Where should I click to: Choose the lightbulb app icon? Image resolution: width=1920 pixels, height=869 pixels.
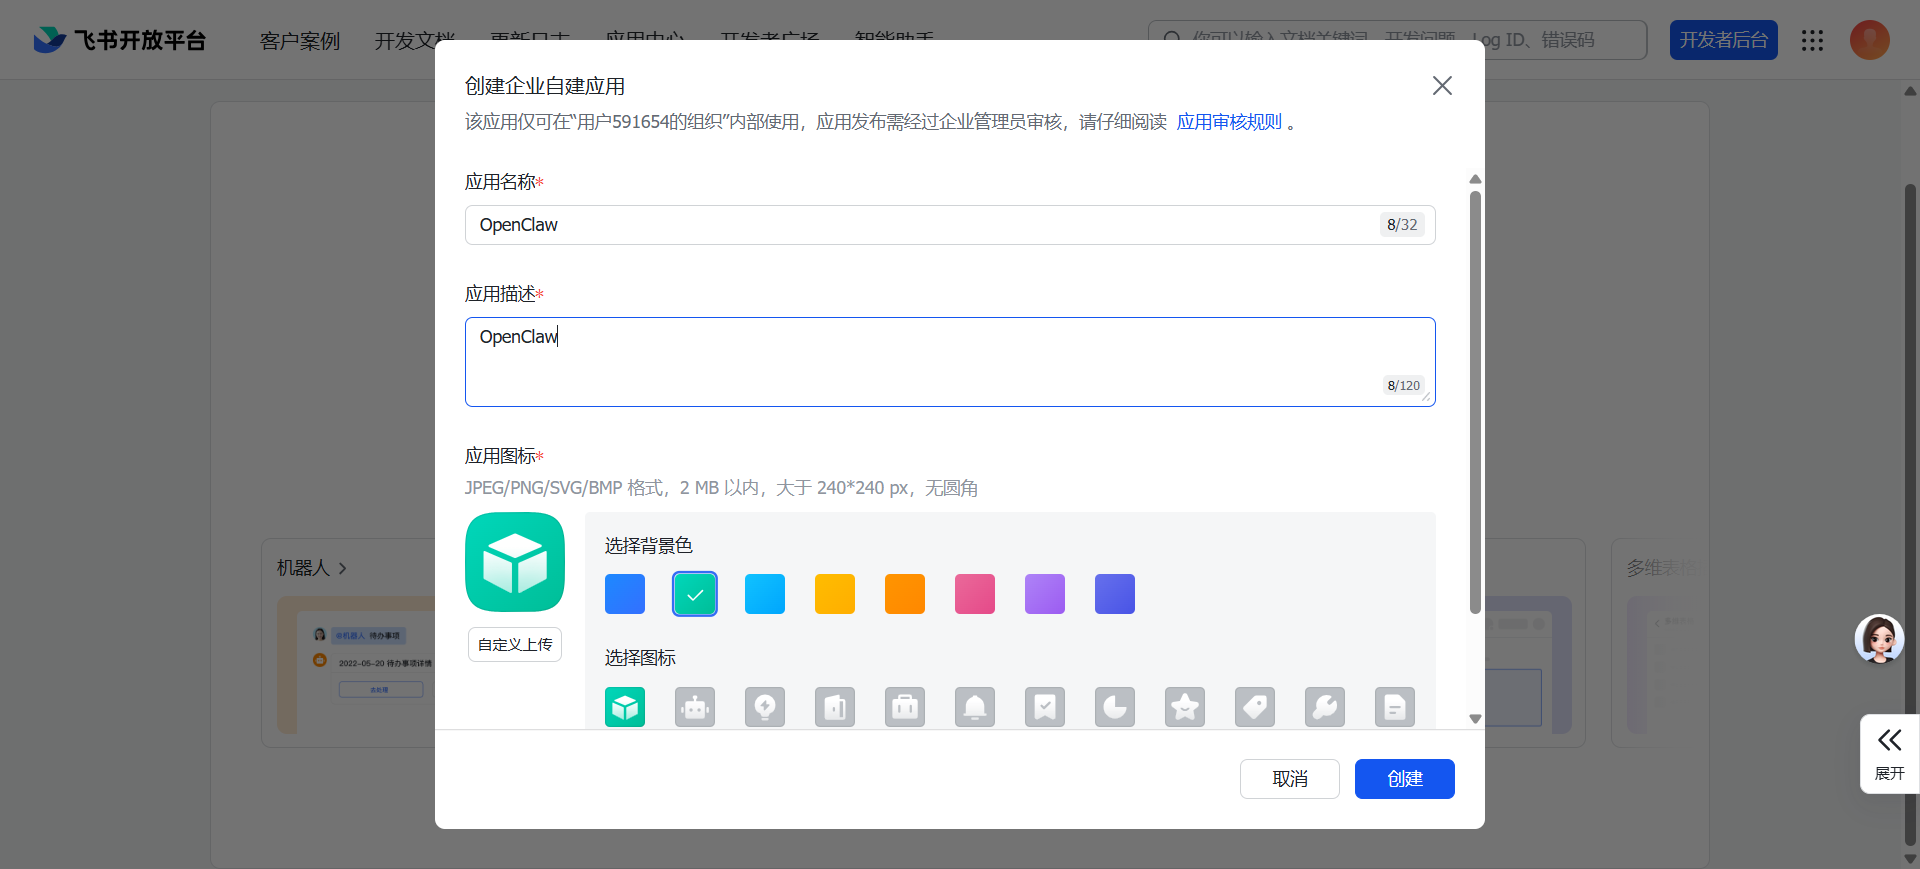pos(765,707)
